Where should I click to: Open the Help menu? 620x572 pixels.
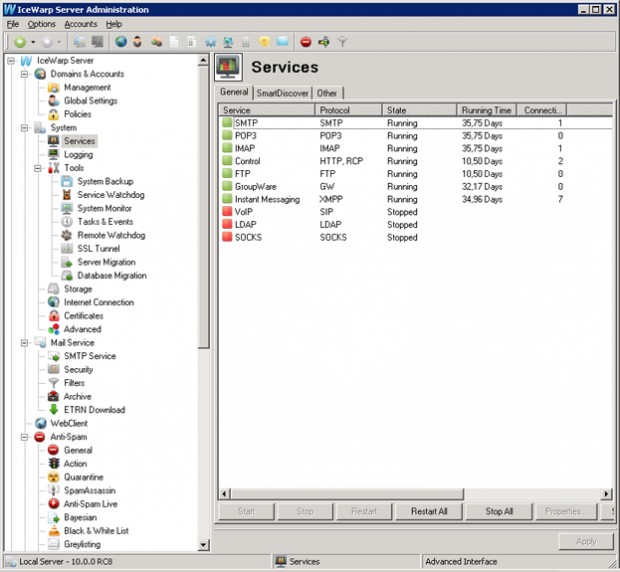click(x=114, y=24)
